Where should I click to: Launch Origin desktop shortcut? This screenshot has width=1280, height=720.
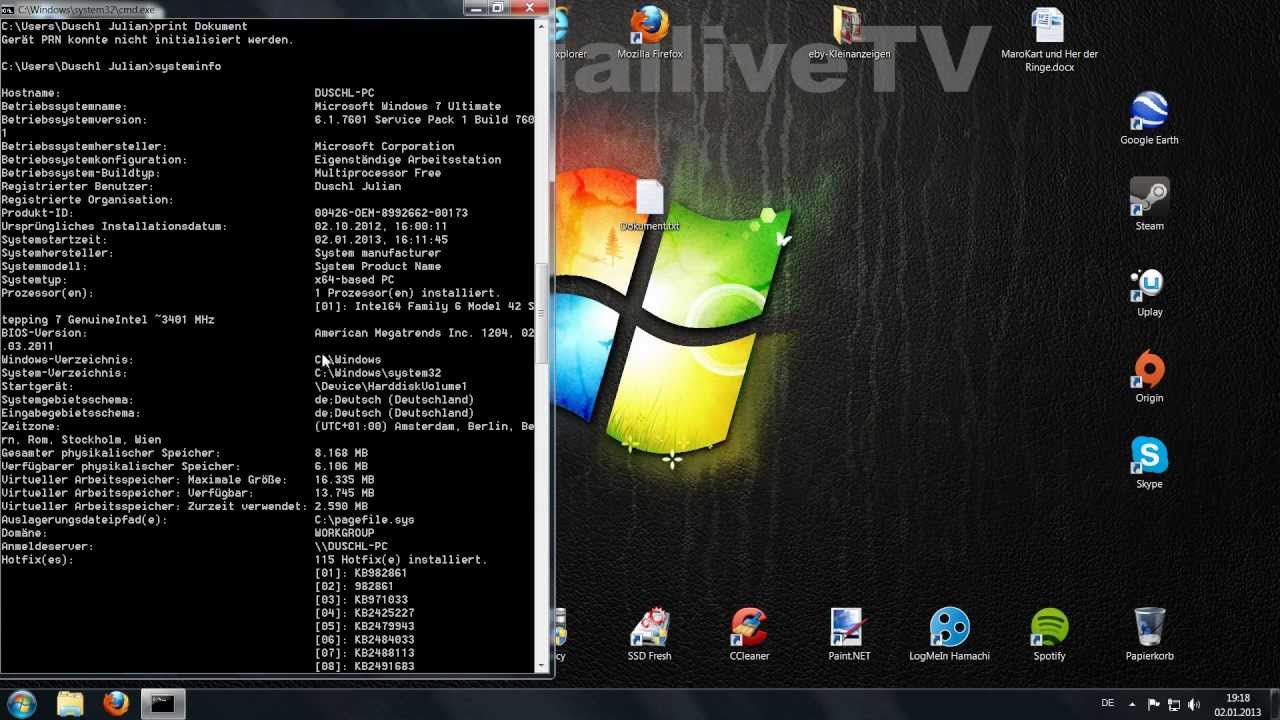[x=1149, y=376]
